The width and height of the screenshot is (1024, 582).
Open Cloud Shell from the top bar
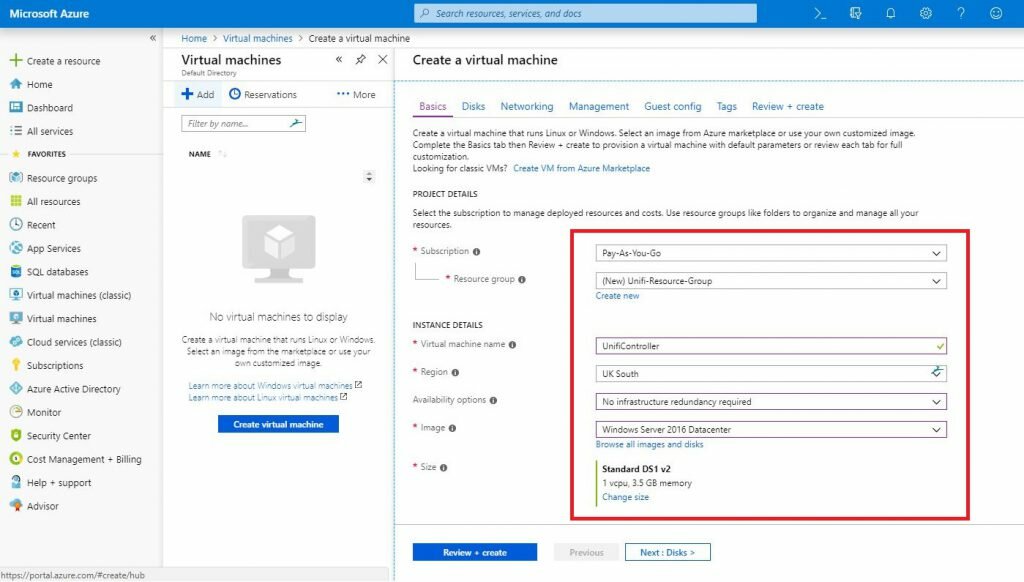[x=820, y=13]
